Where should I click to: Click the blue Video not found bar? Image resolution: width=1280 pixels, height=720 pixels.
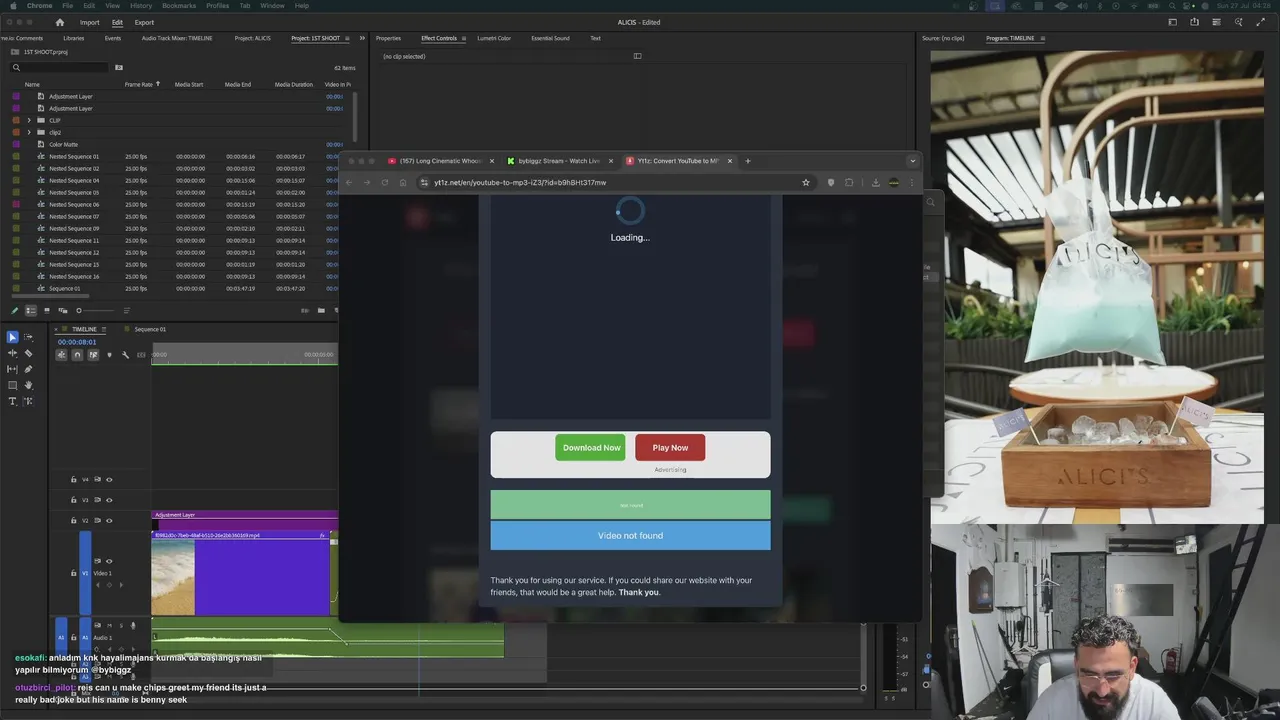[630, 535]
